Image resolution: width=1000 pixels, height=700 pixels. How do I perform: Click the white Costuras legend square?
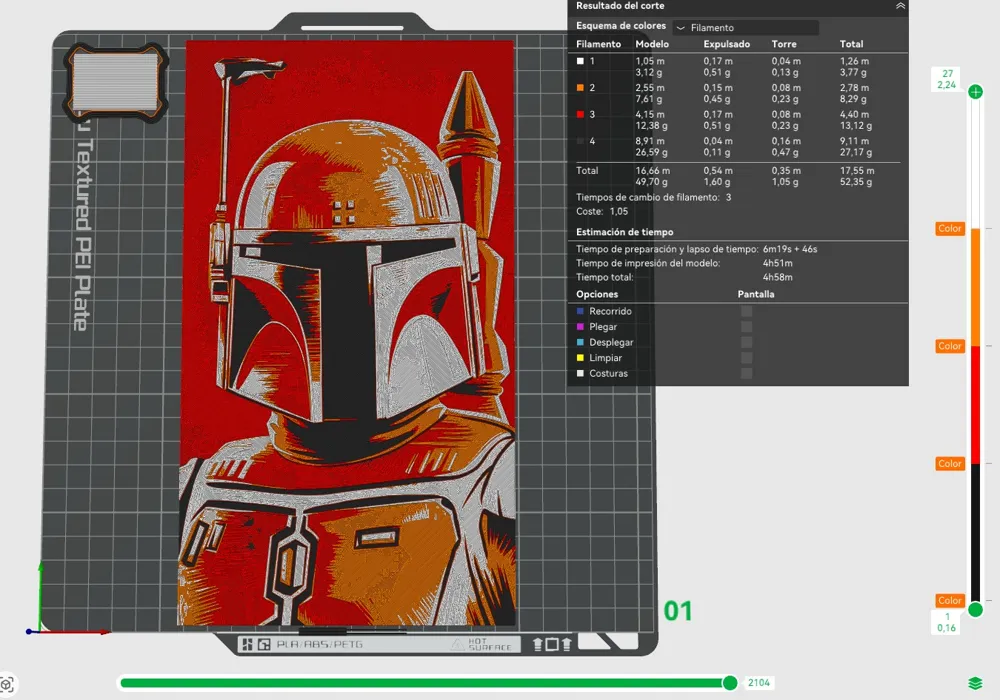580,374
